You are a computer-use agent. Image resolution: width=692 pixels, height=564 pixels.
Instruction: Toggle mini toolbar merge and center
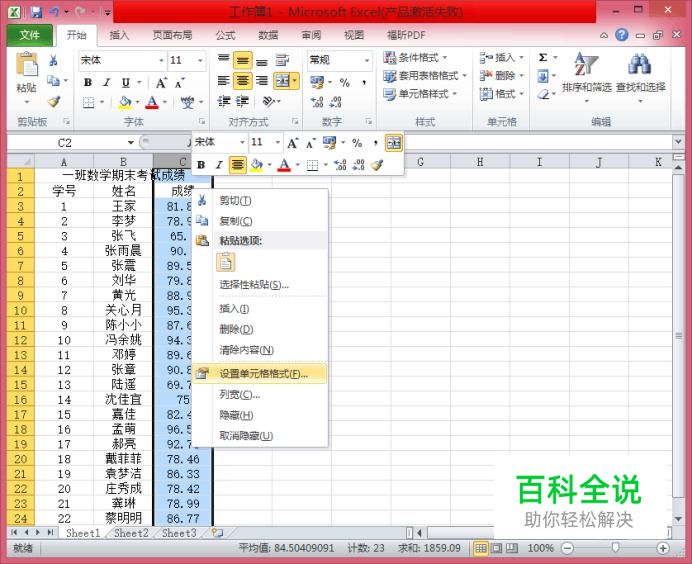(x=394, y=143)
